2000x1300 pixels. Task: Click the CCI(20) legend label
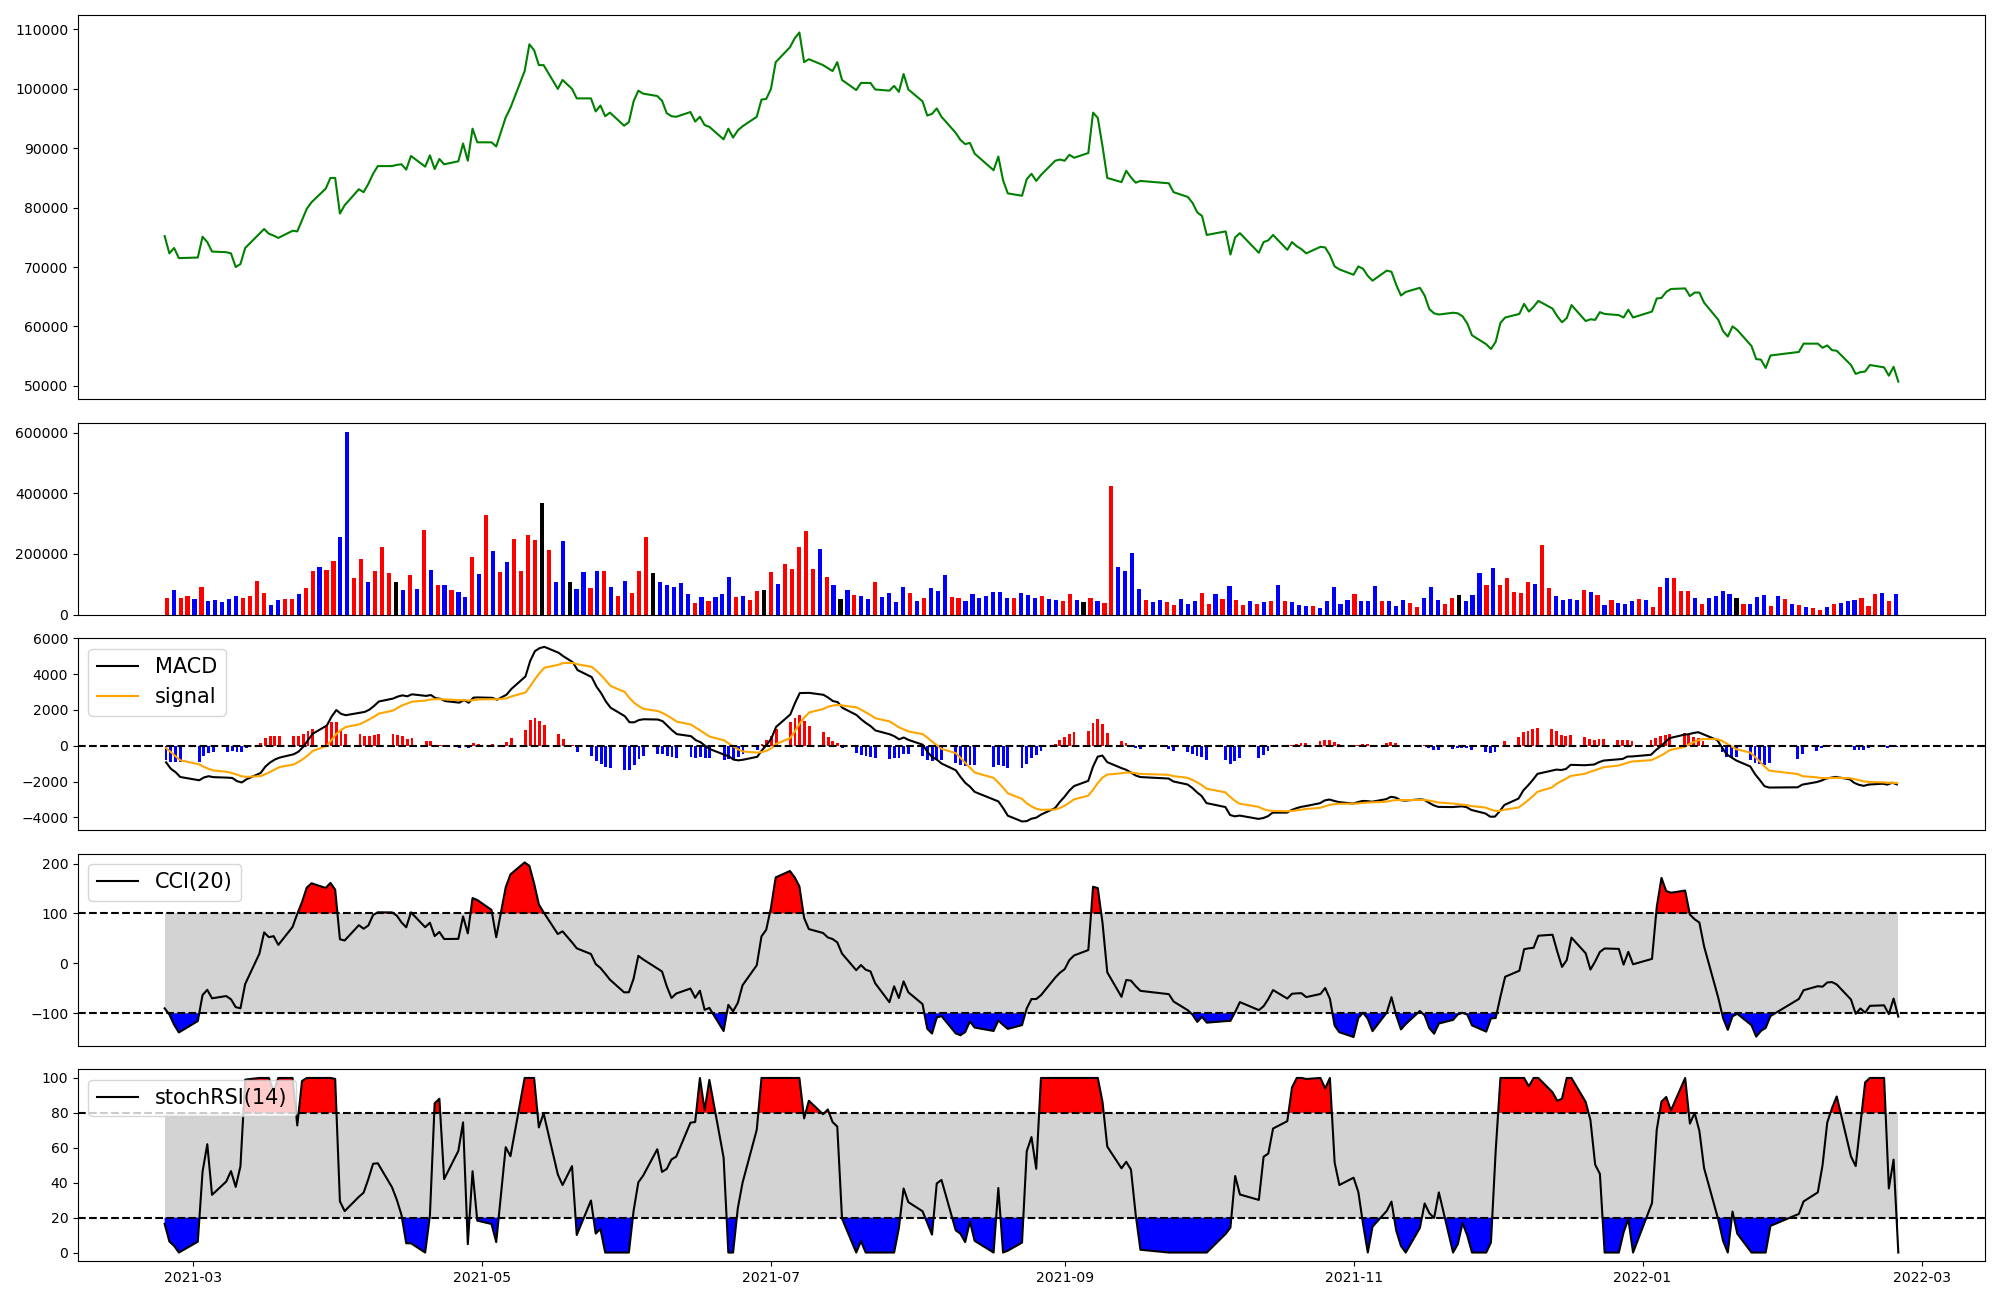(x=192, y=881)
